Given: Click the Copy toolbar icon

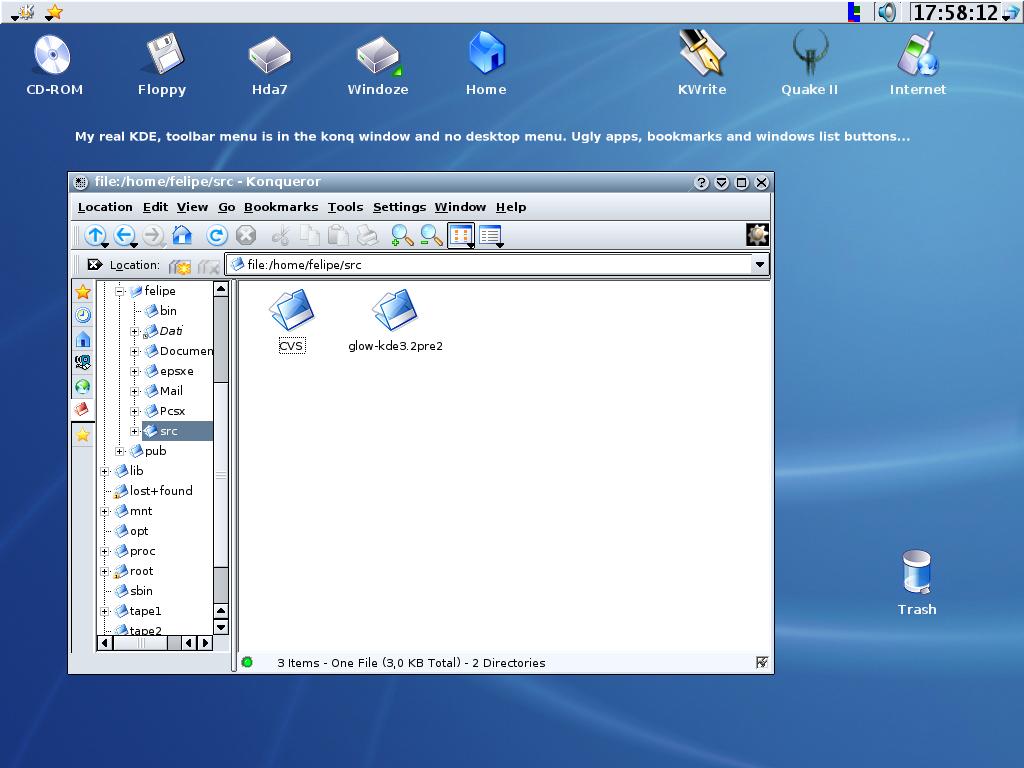Looking at the screenshot, I should pos(310,235).
